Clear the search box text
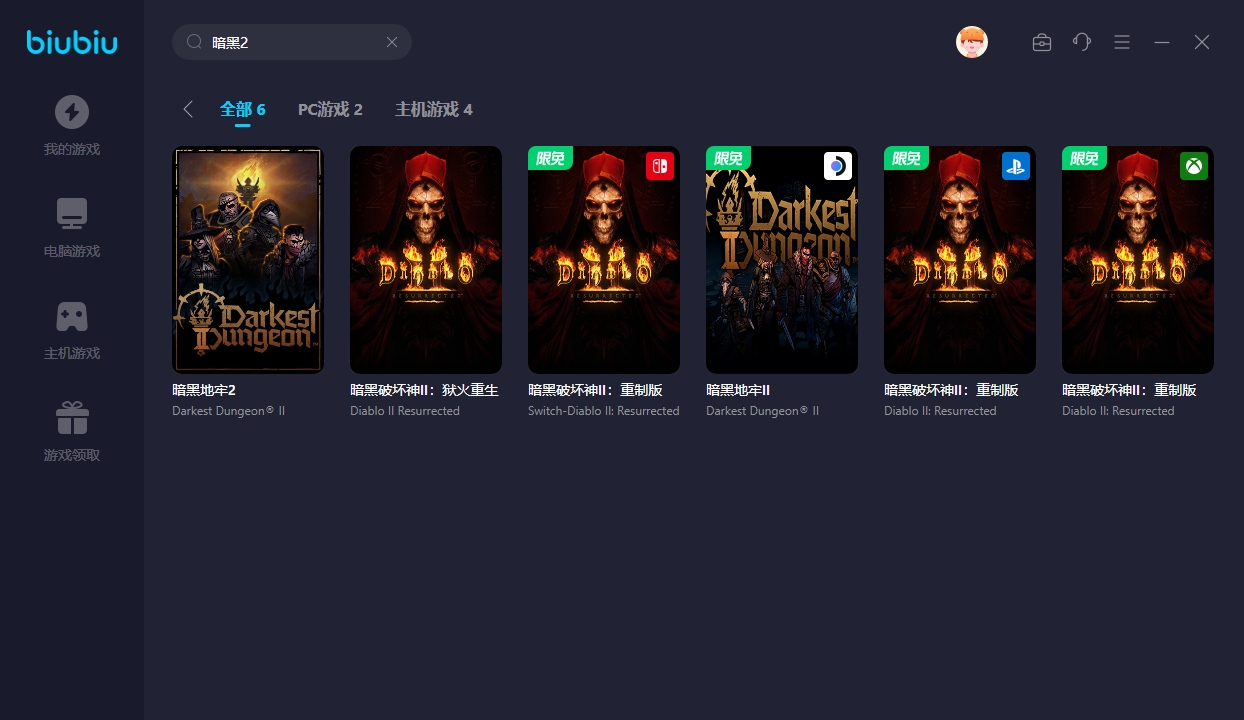 (x=392, y=42)
